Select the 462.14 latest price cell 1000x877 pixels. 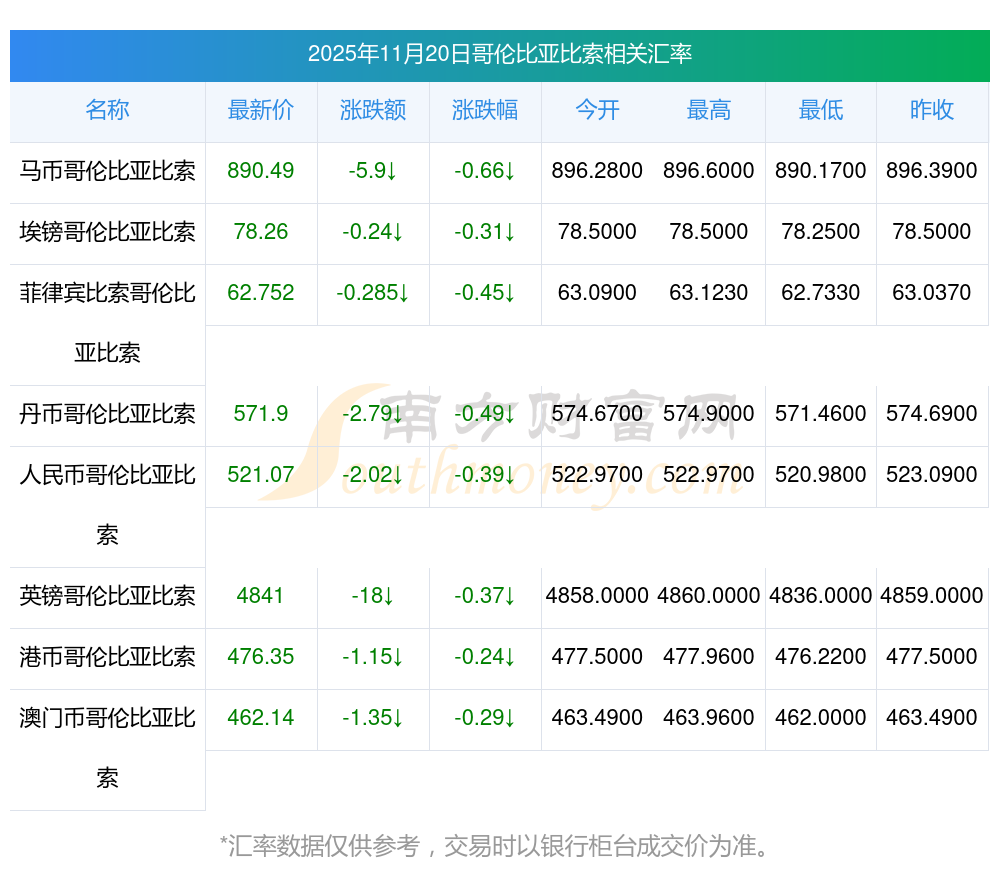pos(261,718)
